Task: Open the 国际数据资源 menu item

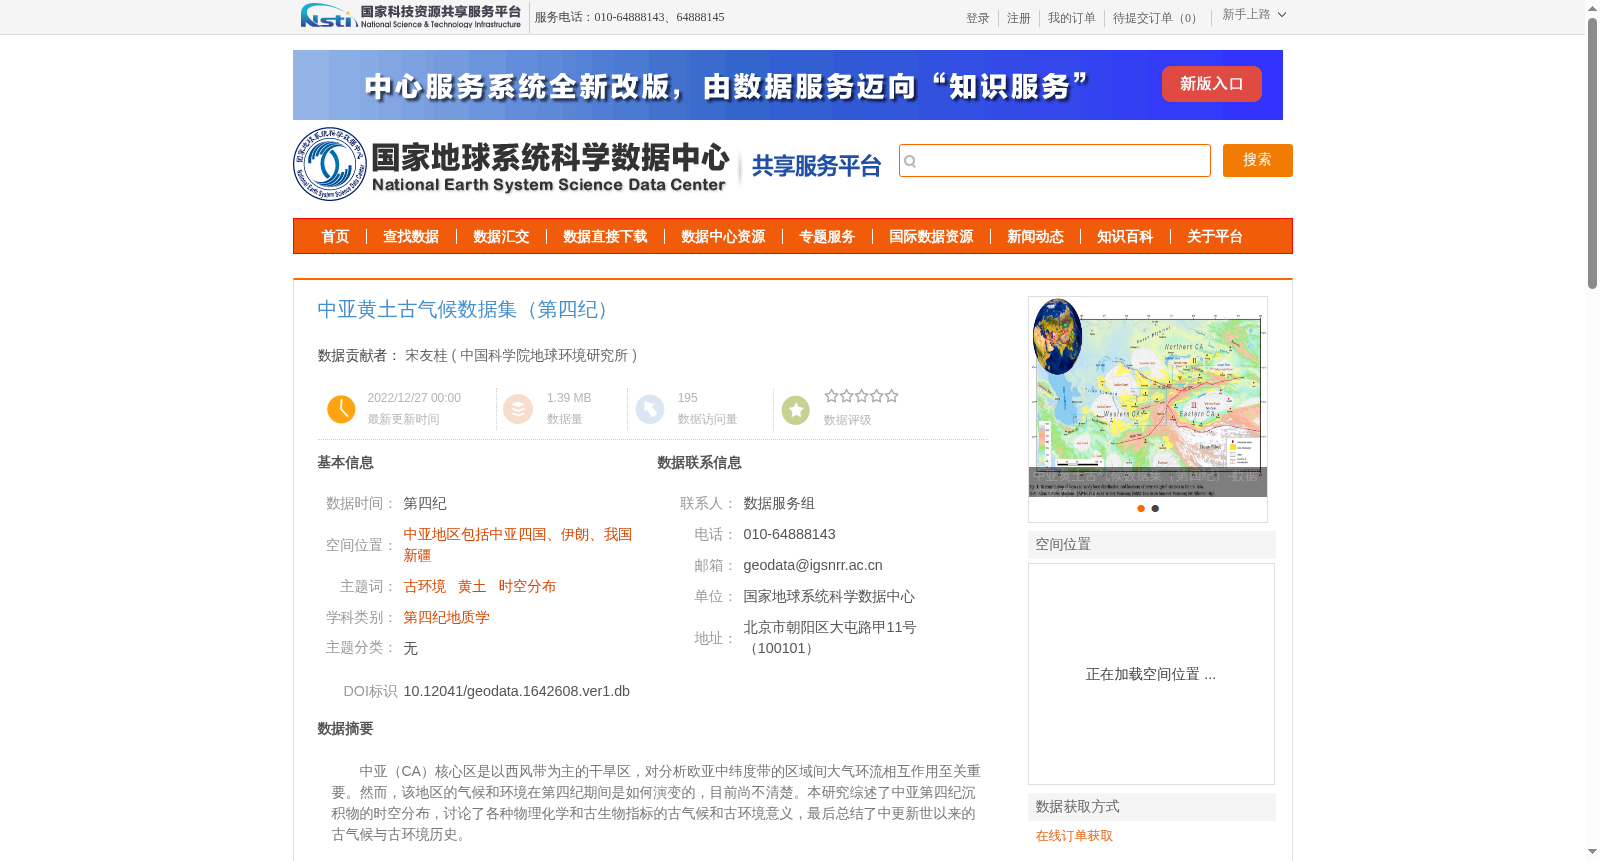Action: pyautogui.click(x=931, y=237)
